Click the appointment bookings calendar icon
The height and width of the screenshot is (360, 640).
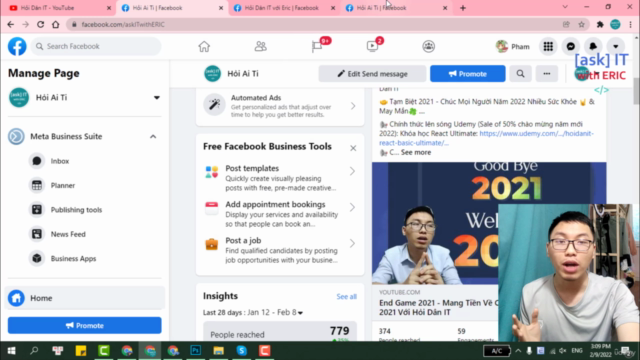pos(211,208)
